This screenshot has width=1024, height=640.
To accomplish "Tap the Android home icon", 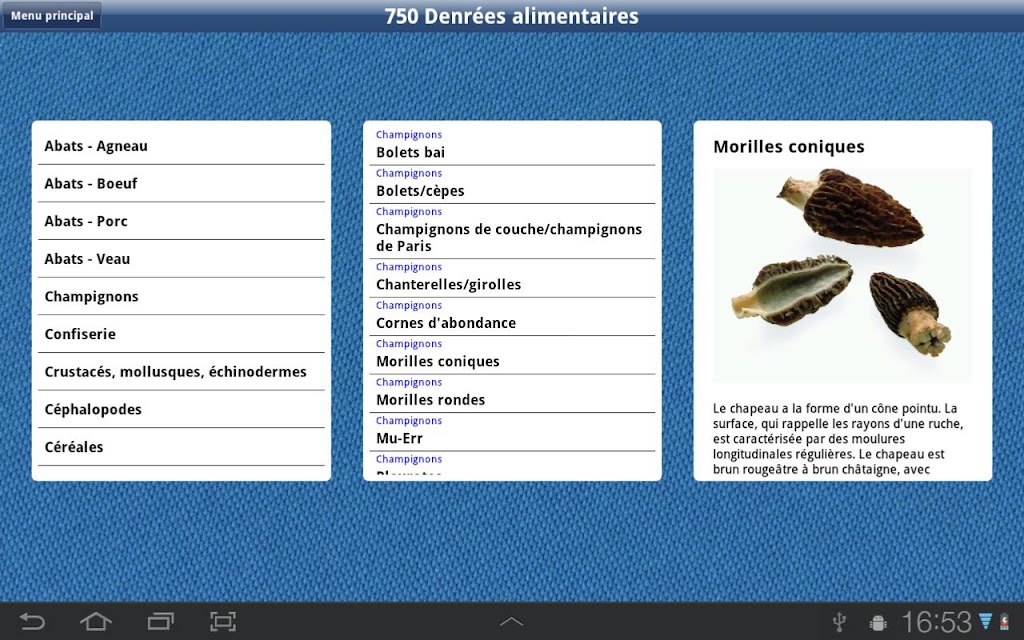I will click(x=96, y=621).
